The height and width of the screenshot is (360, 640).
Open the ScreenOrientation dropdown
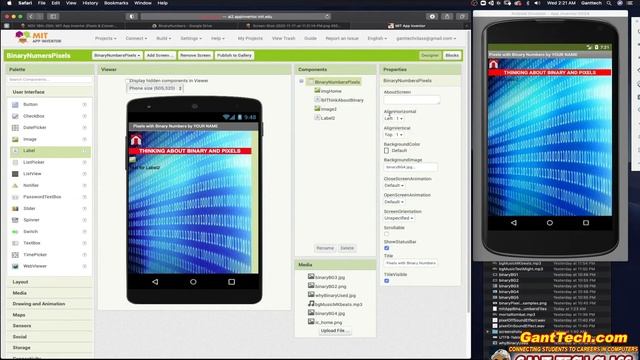tap(399, 218)
